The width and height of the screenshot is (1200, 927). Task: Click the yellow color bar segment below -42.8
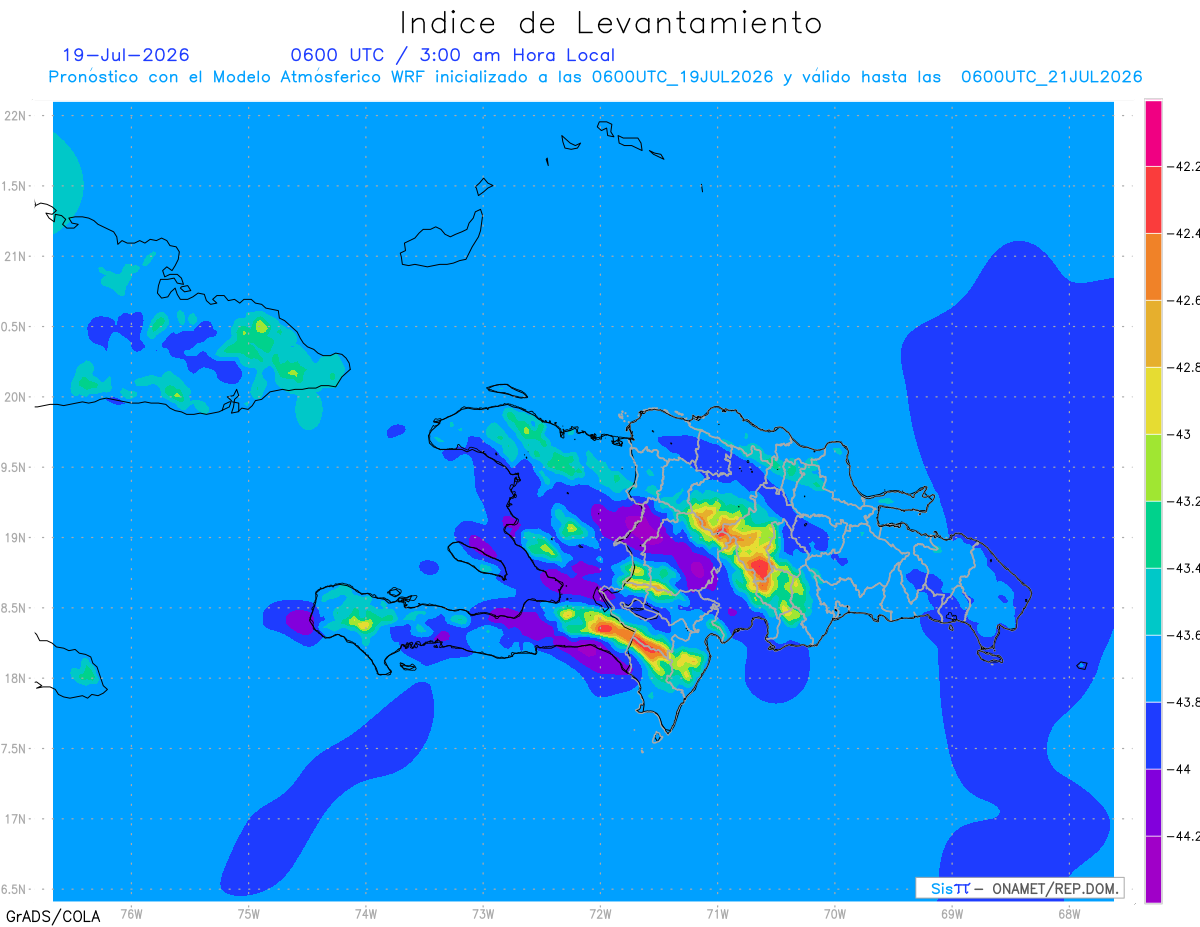pyautogui.click(x=1153, y=401)
